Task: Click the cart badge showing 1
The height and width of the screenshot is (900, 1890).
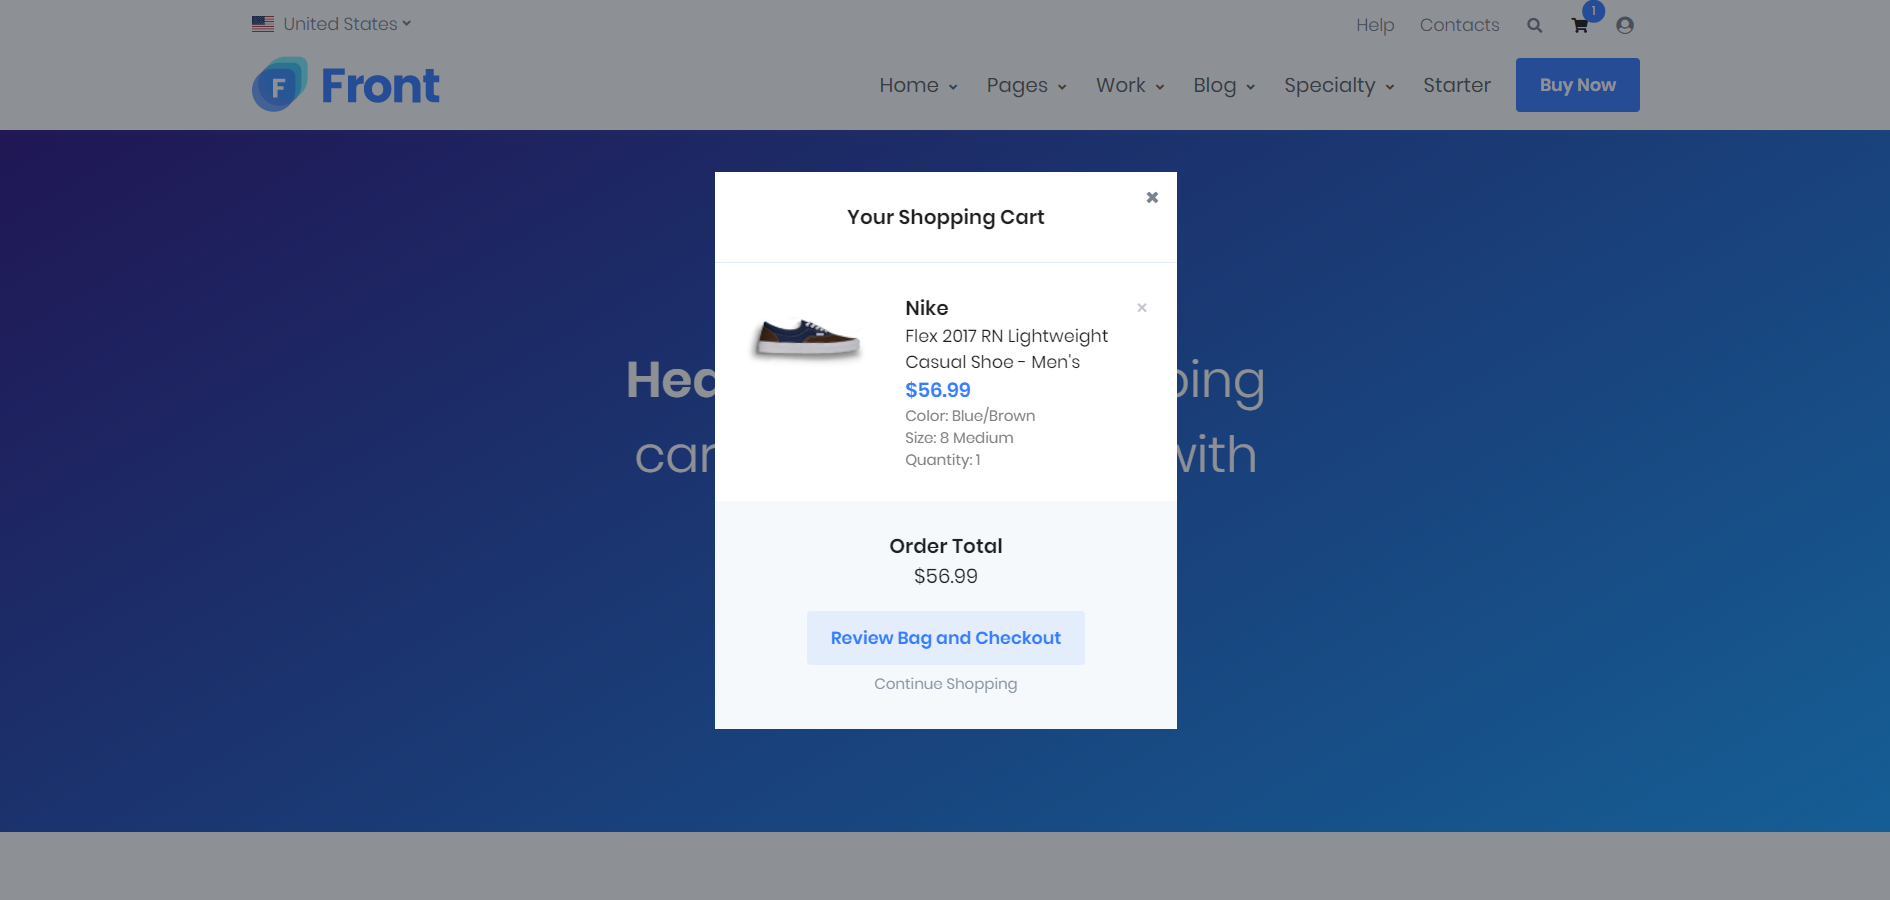Action: (x=1593, y=11)
